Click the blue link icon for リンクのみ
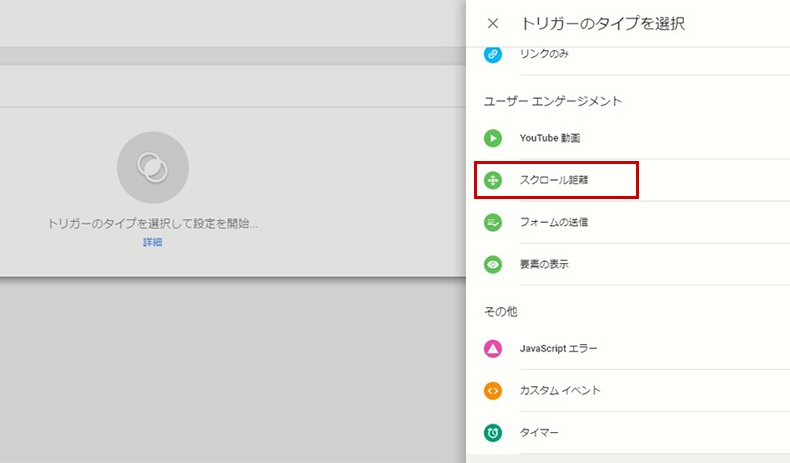Image resolution: width=790 pixels, height=463 pixels. [x=493, y=54]
